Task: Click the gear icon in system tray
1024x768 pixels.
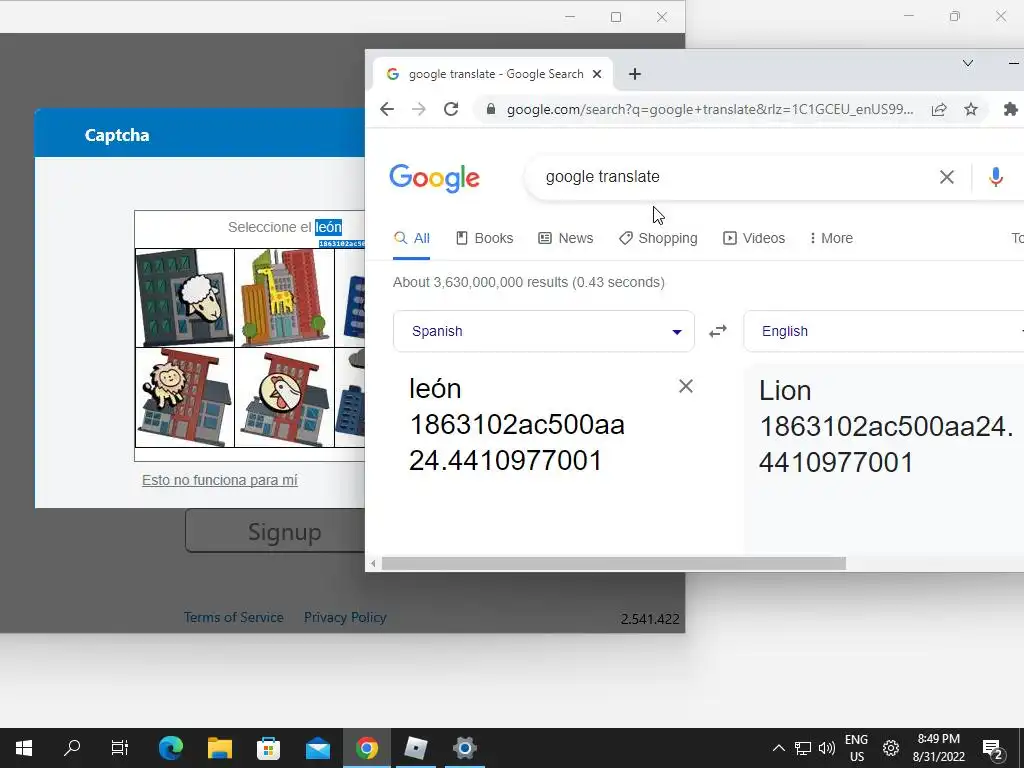Action: (891, 748)
